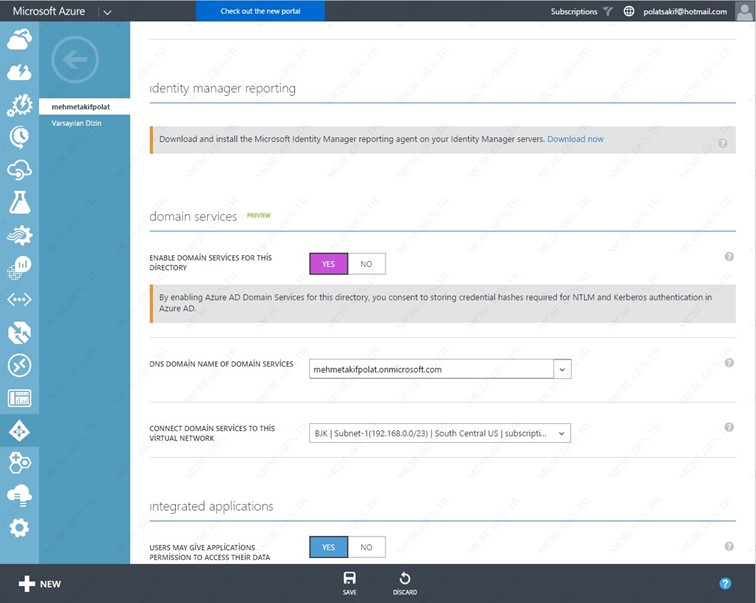Show help for DNS domain name setting
Screen dimensions: 756x603
[729, 362]
